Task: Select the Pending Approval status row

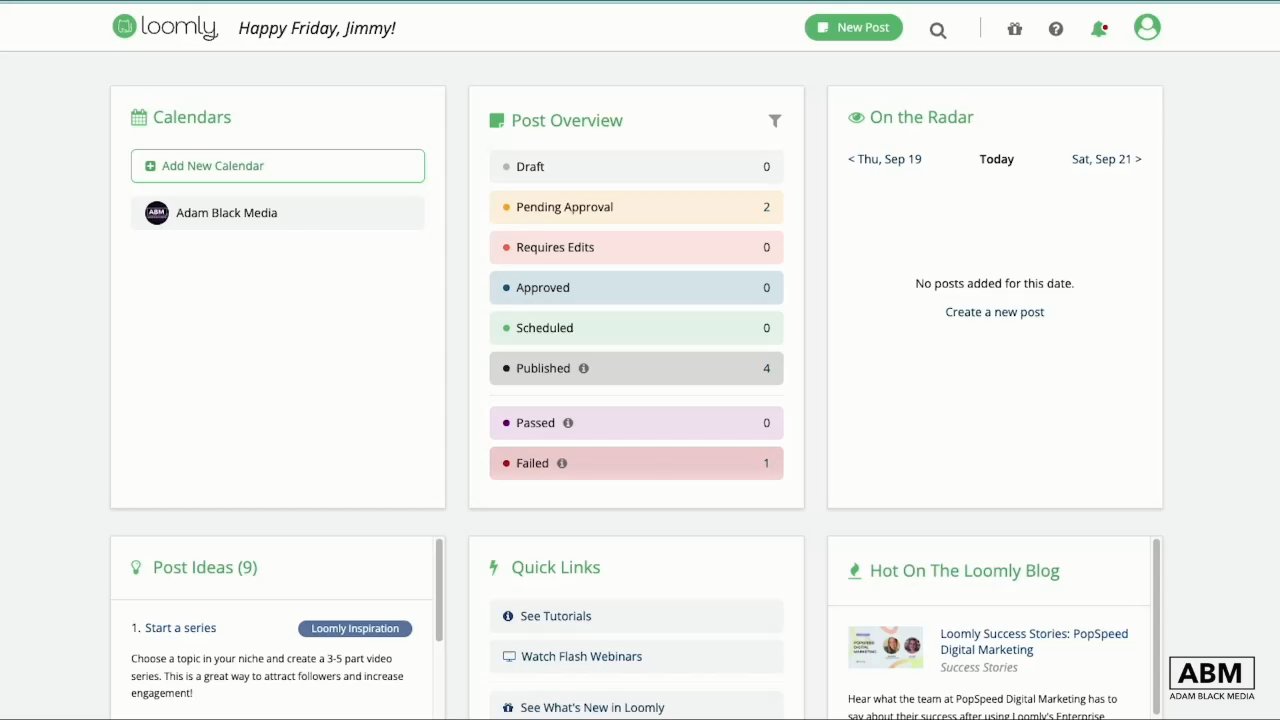Action: pyautogui.click(x=636, y=207)
